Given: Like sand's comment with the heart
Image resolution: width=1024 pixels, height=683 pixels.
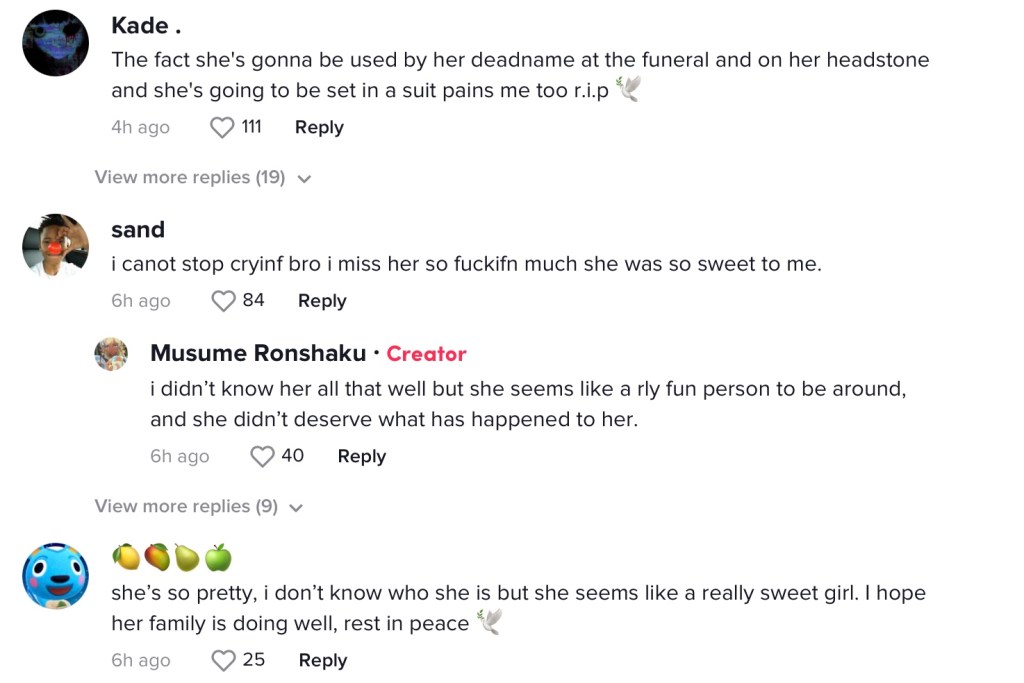Looking at the screenshot, I should [x=224, y=300].
